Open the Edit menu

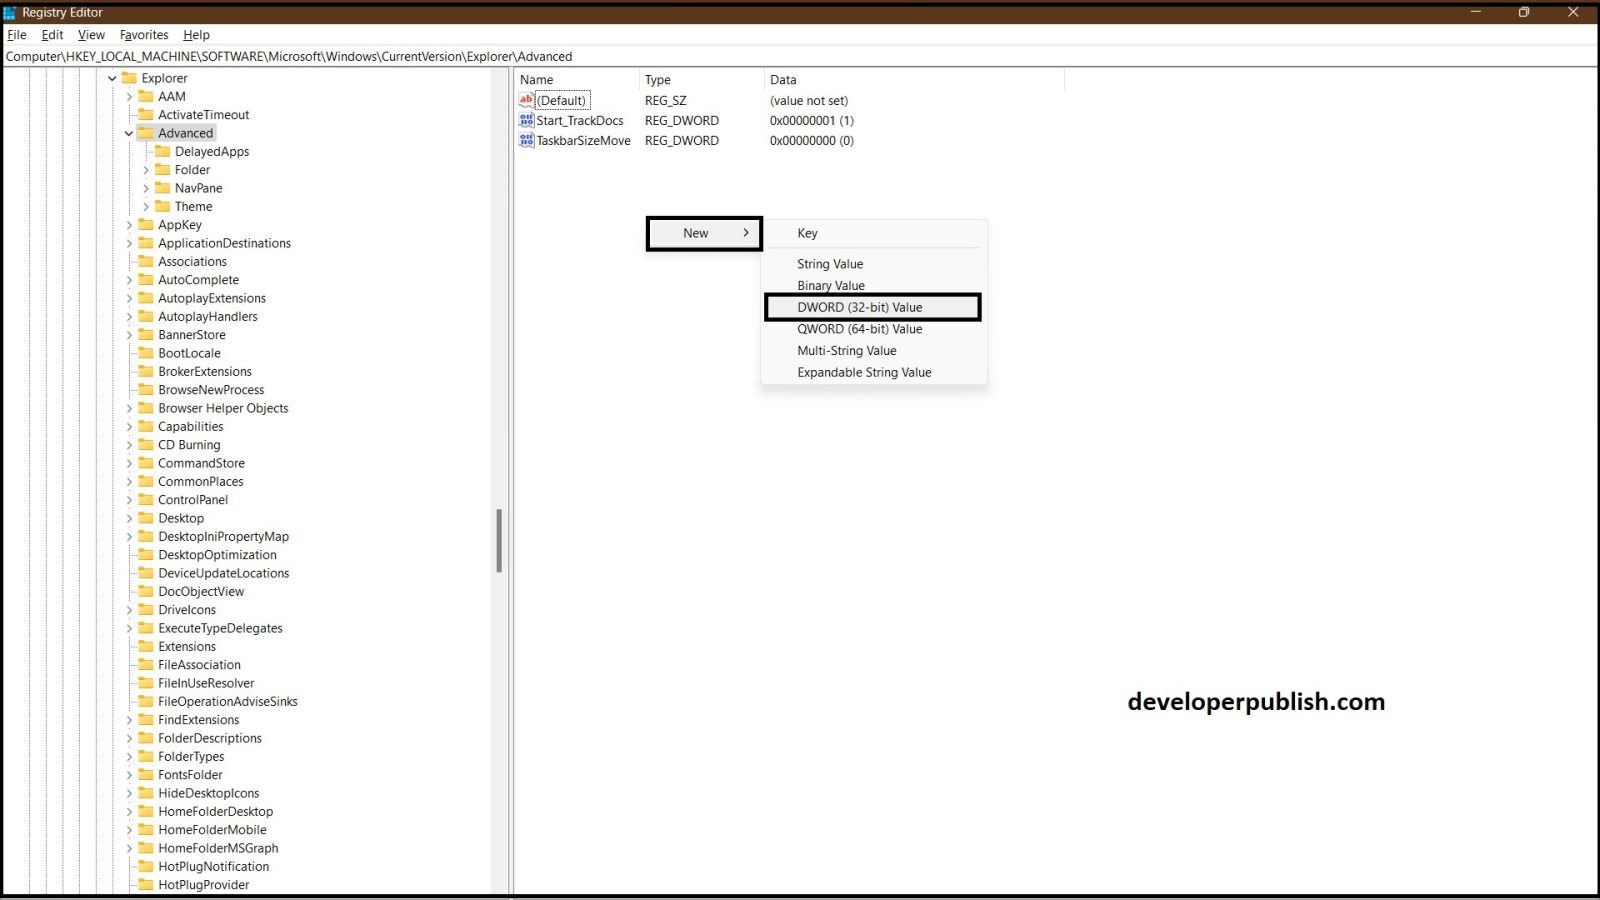click(52, 35)
